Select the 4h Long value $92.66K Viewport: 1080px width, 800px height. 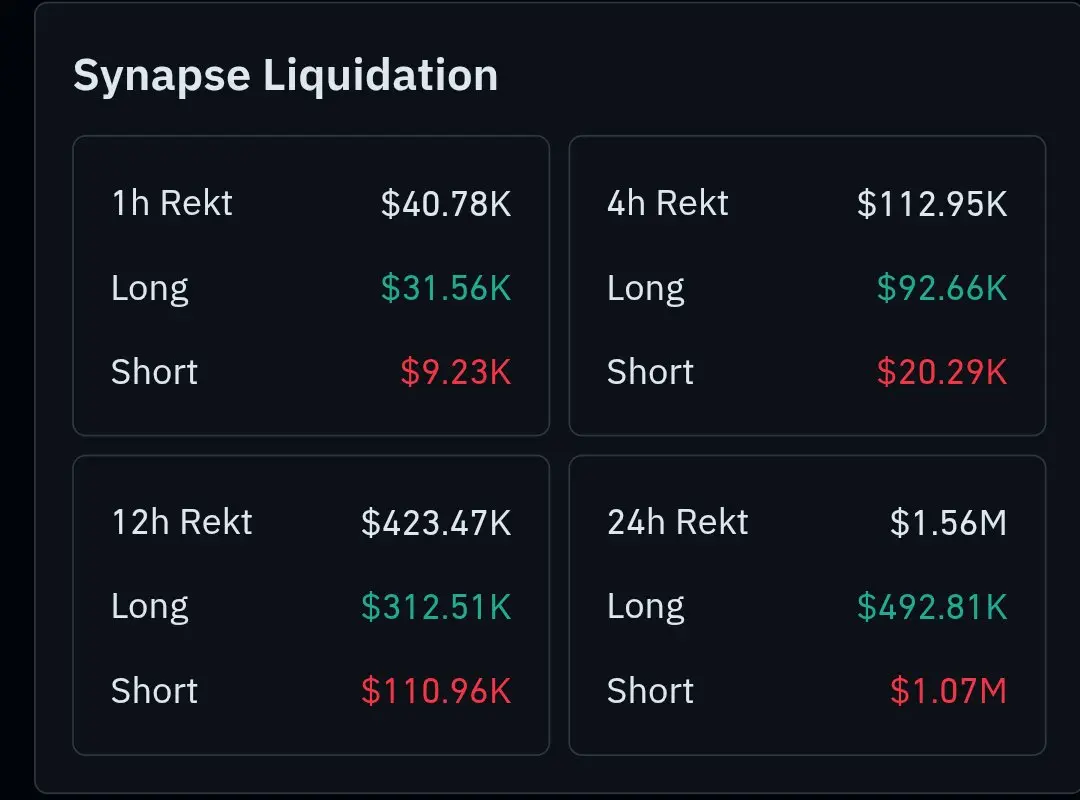pos(942,288)
